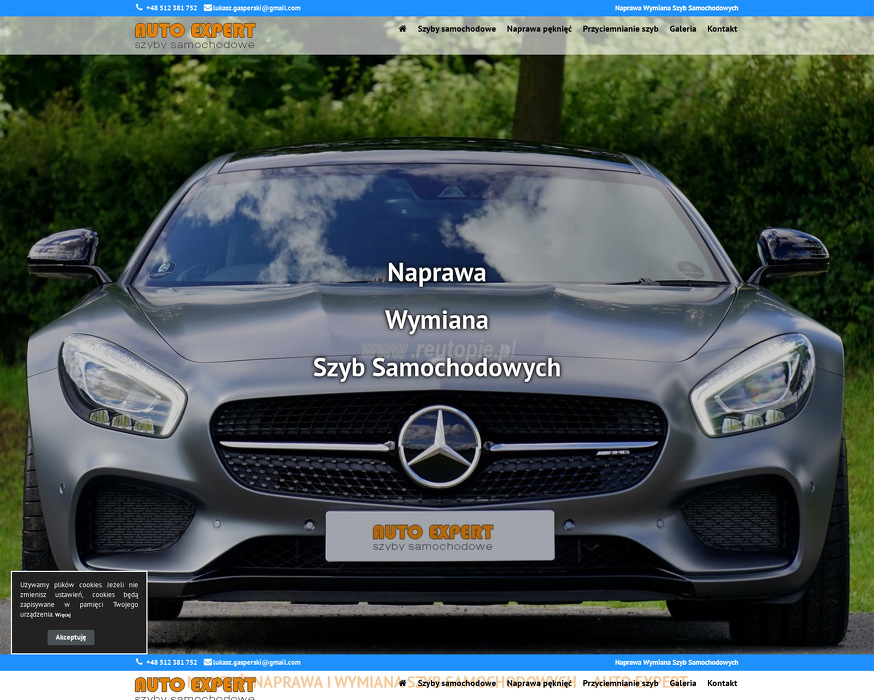Open Przyciemnianie szyb in bottom navigation
874x700 pixels.
click(620, 683)
